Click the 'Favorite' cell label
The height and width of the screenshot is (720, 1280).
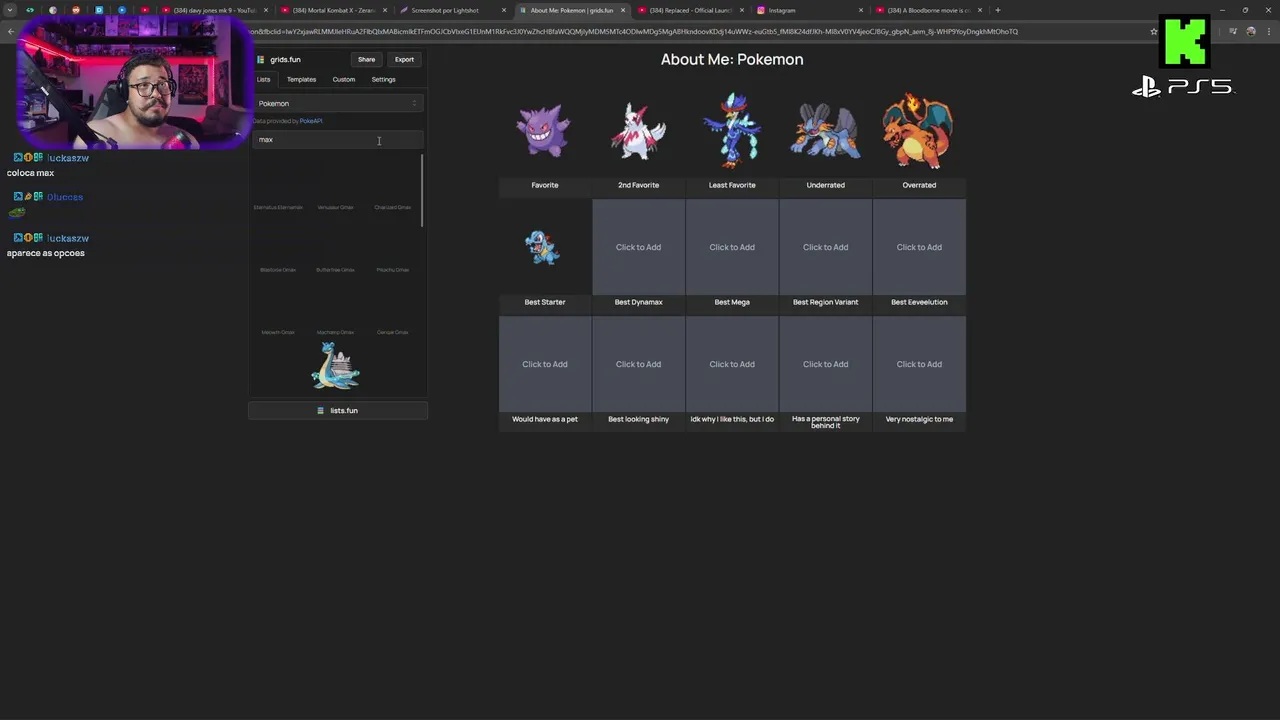pyautogui.click(x=545, y=185)
